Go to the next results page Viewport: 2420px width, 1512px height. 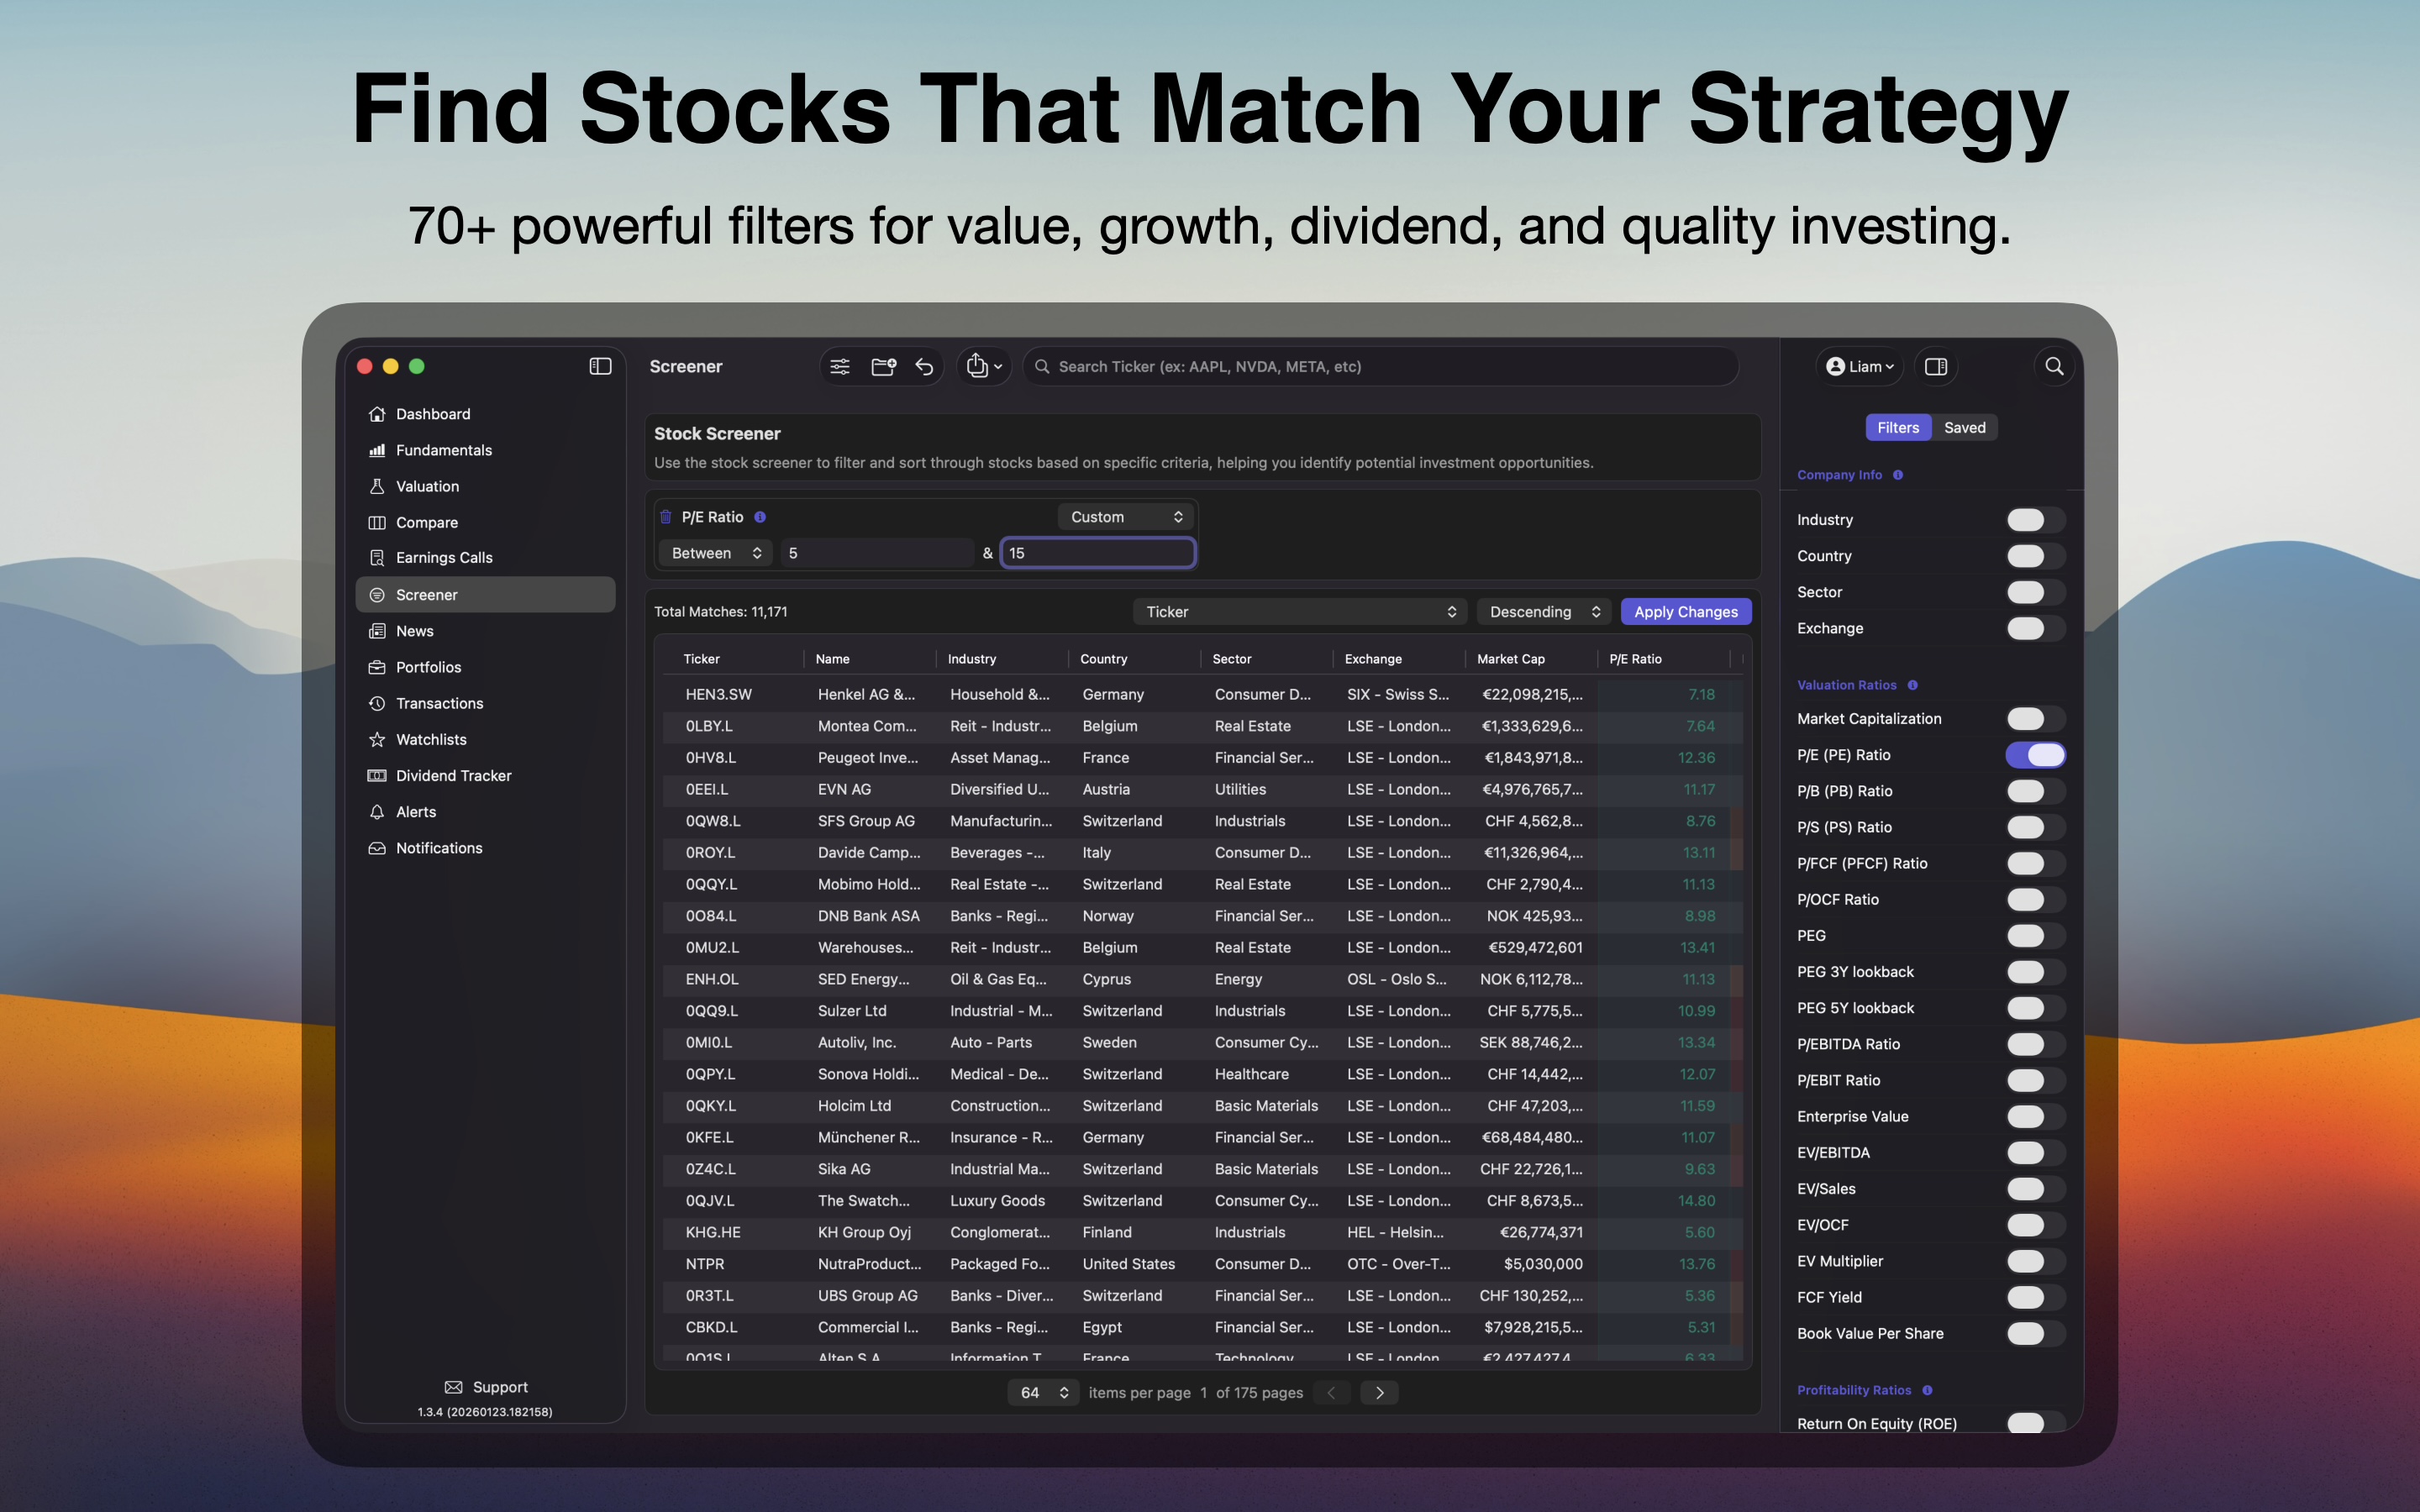click(1380, 1393)
